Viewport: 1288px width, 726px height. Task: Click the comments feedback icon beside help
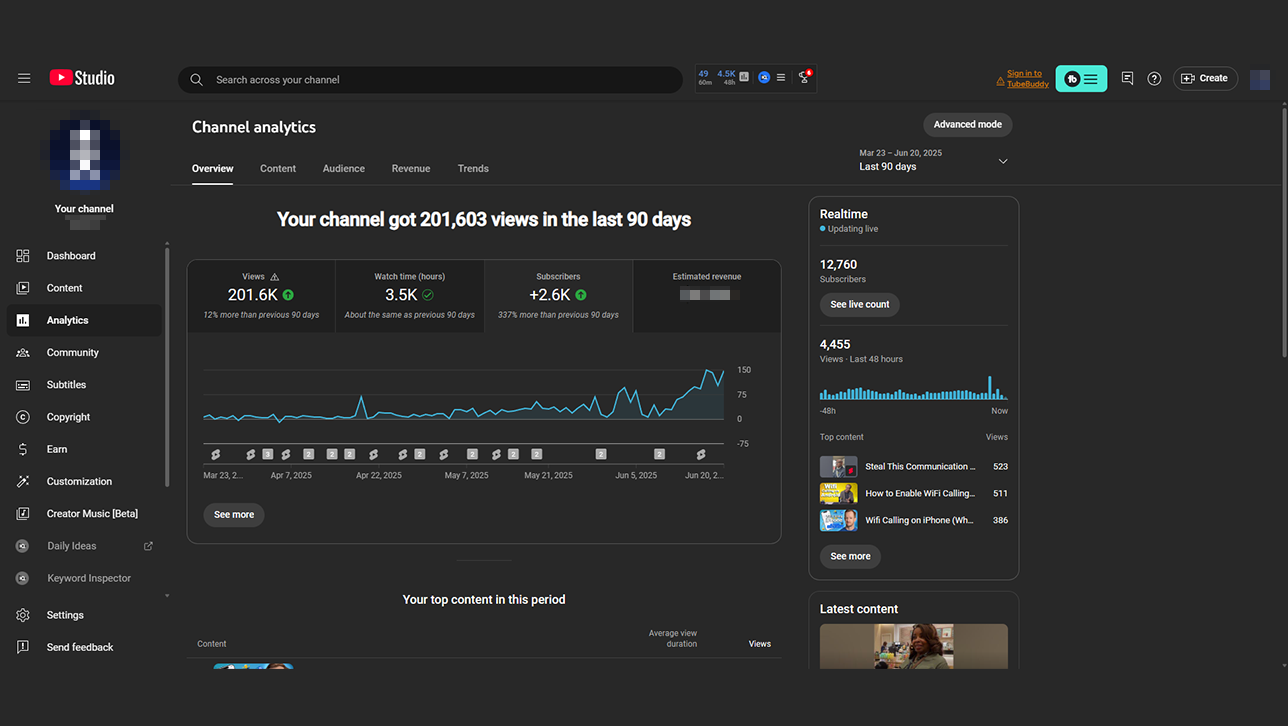1127,78
